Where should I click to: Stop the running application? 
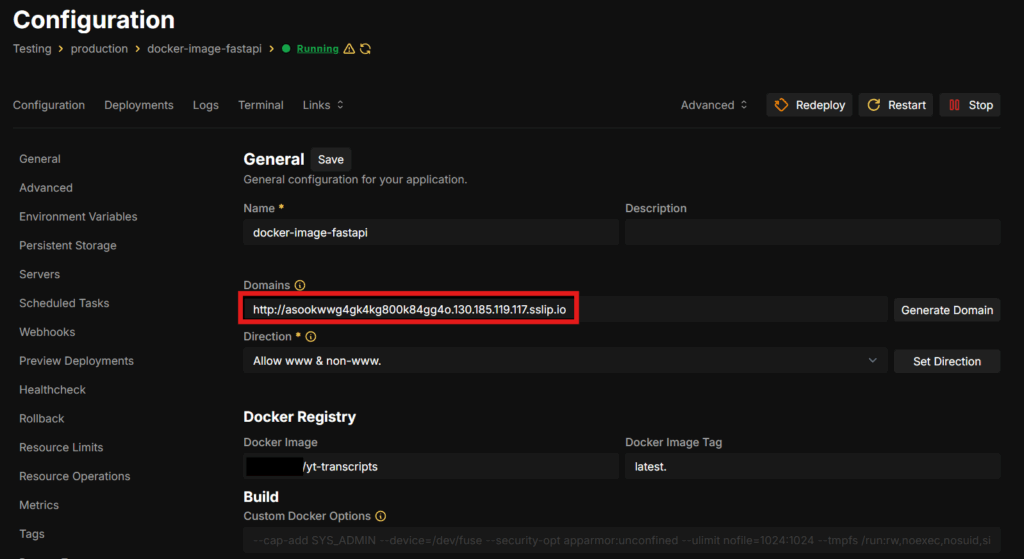[970, 105]
